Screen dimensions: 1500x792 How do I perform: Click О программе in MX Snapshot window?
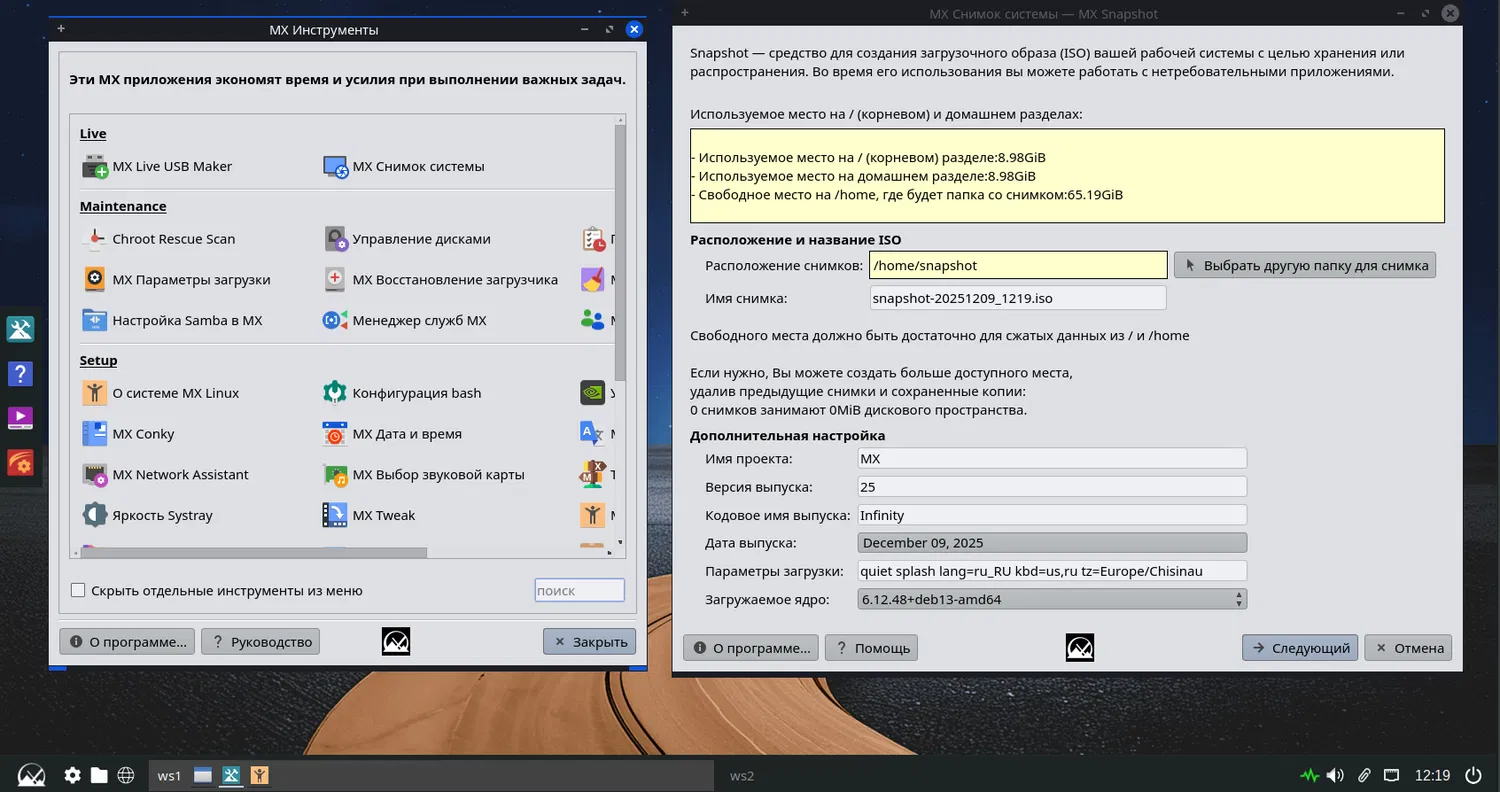(751, 648)
